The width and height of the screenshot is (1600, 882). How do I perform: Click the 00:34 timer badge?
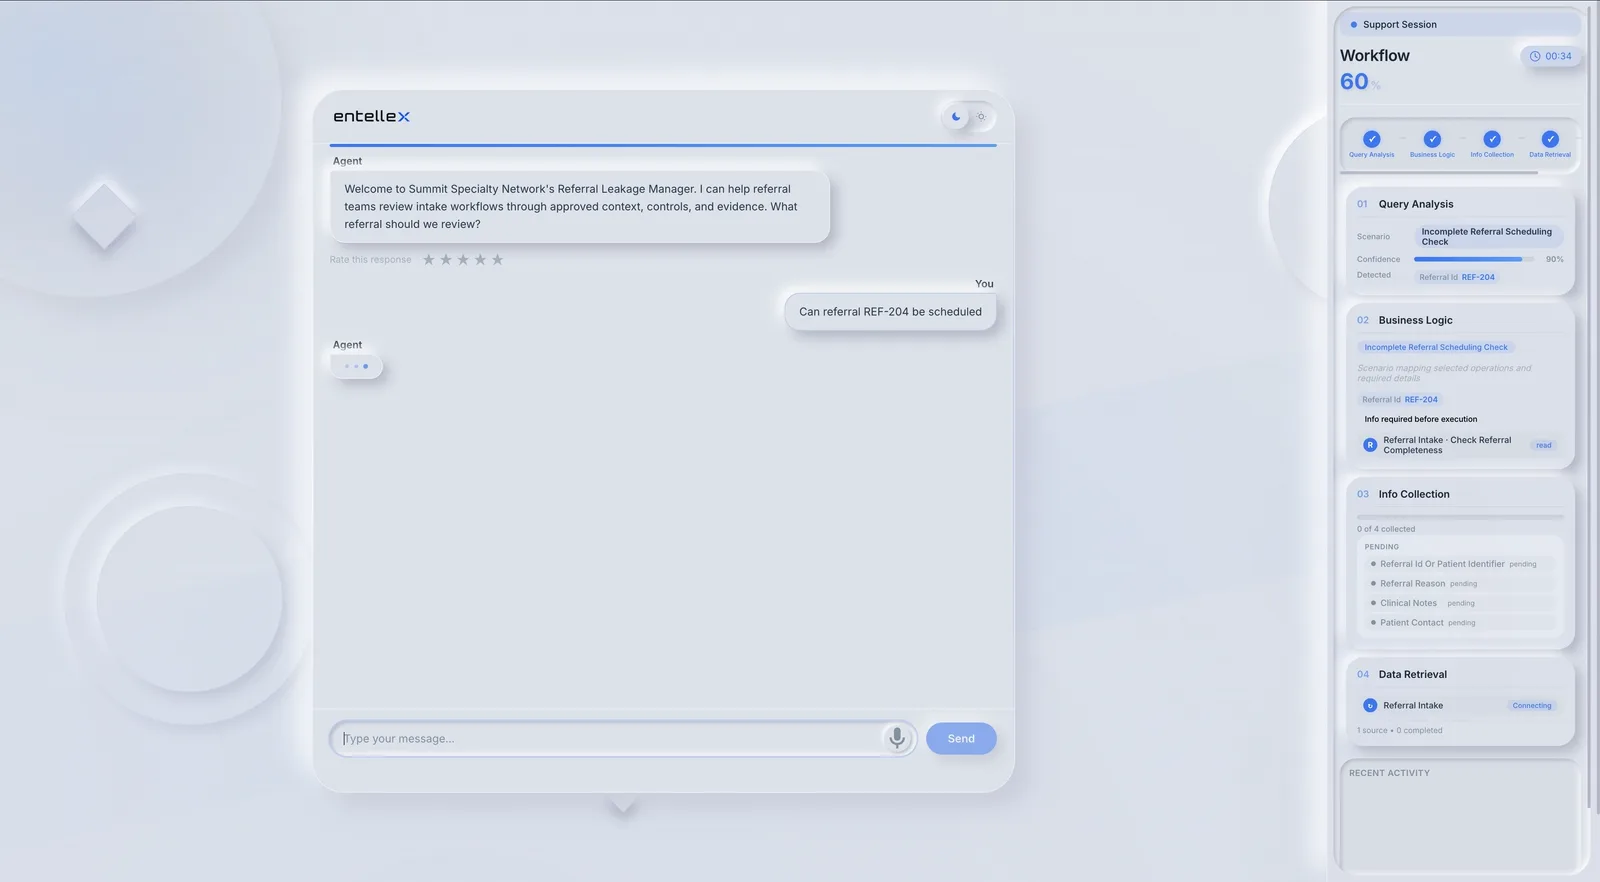(x=1550, y=56)
